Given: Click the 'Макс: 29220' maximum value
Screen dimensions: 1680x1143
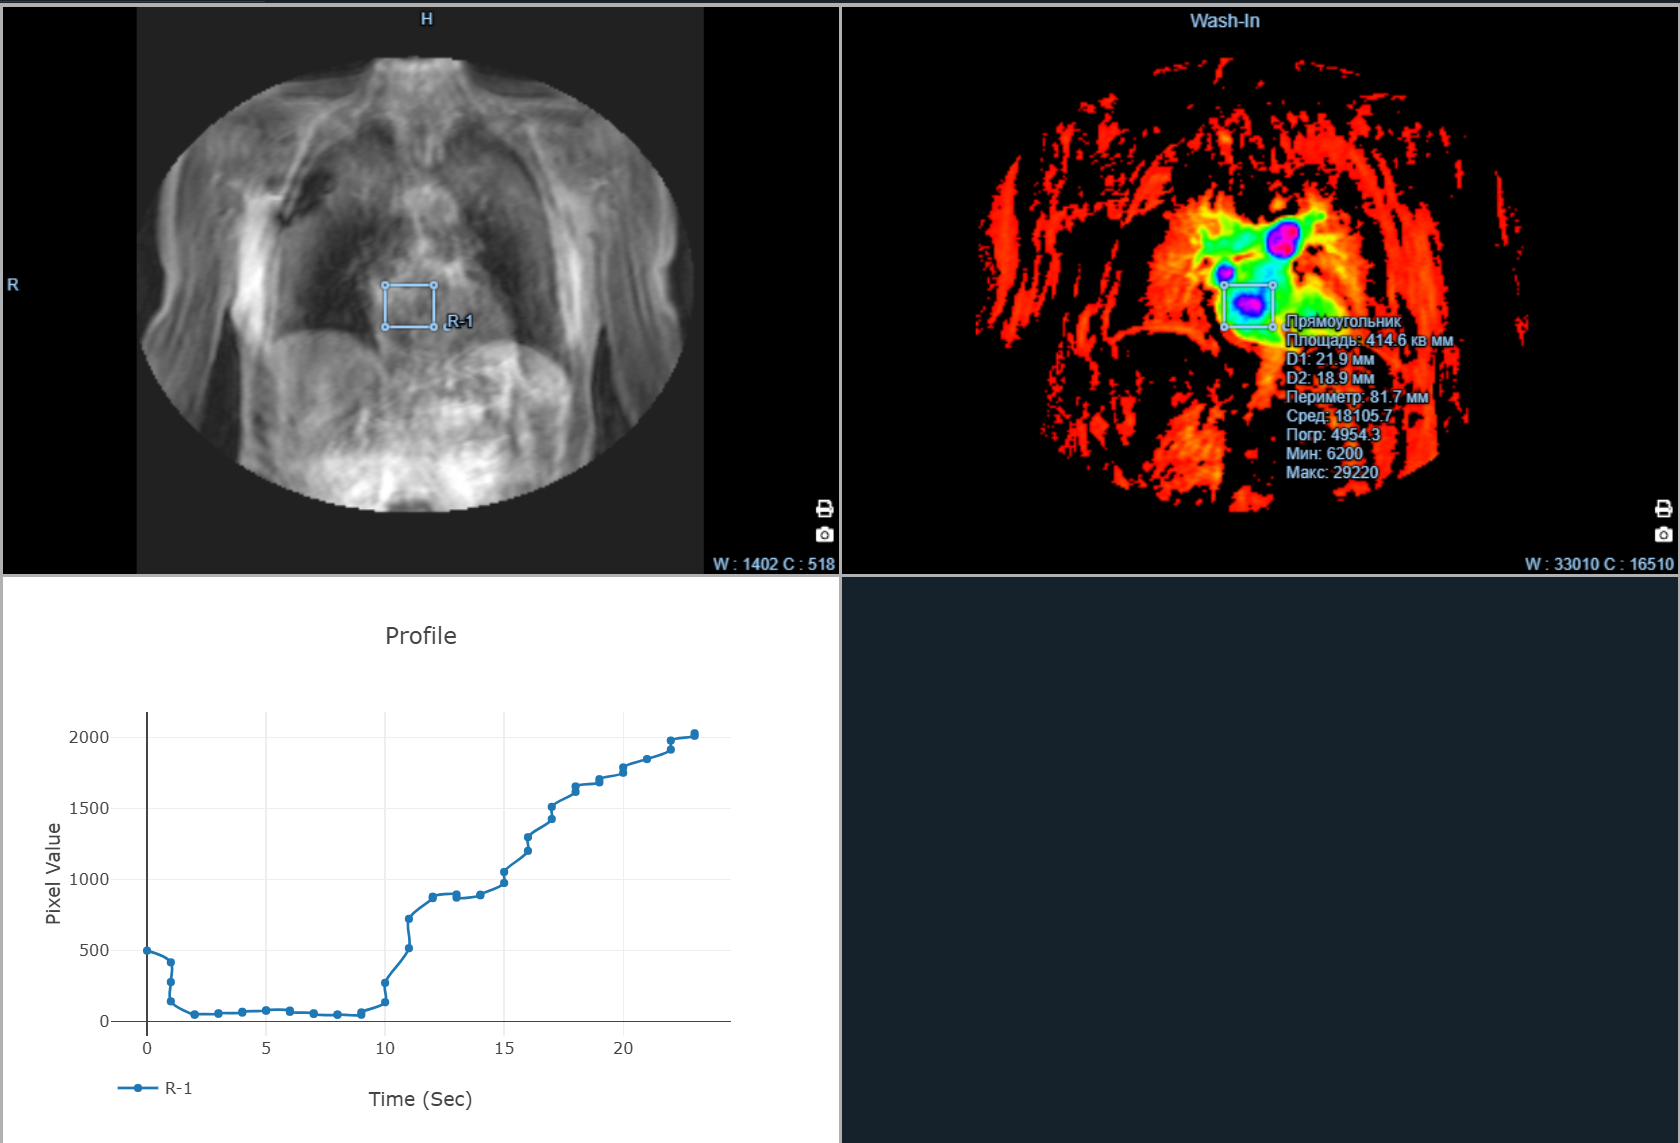Looking at the screenshot, I should 1332,473.
